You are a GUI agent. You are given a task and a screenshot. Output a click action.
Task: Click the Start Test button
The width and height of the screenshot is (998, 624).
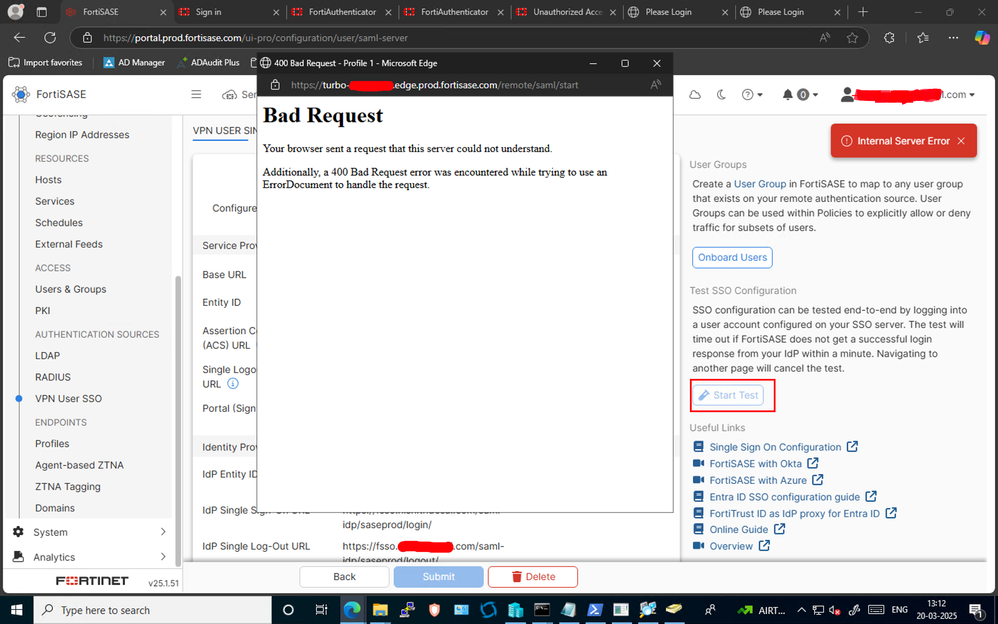pos(728,395)
